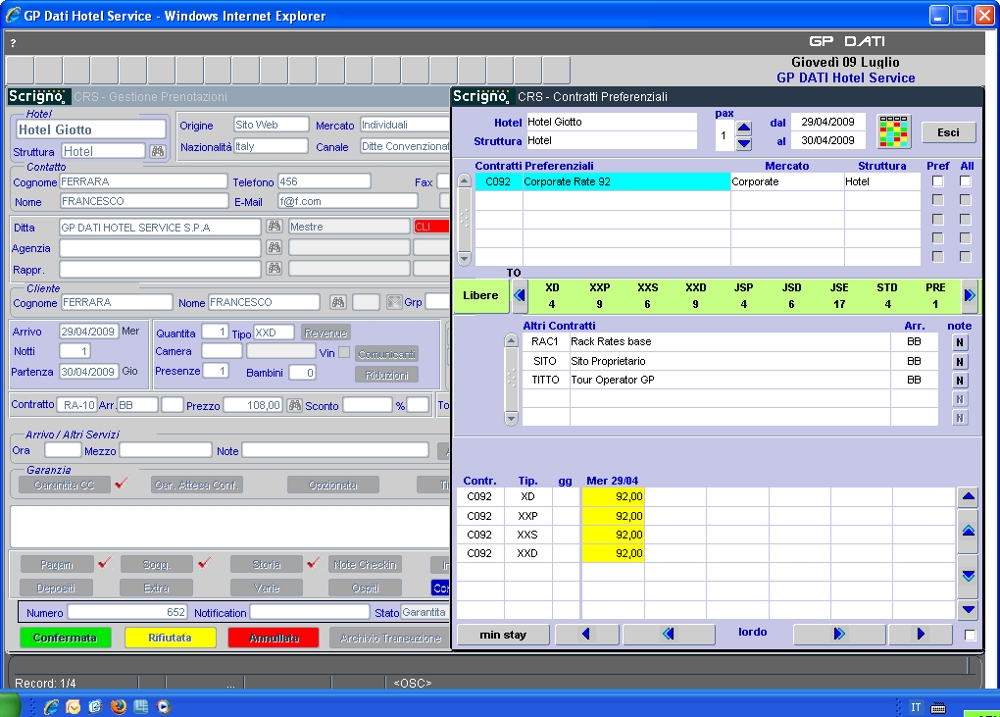Open the colored calendar grid icon
Image resolution: width=1000 pixels, height=717 pixels.
[x=893, y=132]
